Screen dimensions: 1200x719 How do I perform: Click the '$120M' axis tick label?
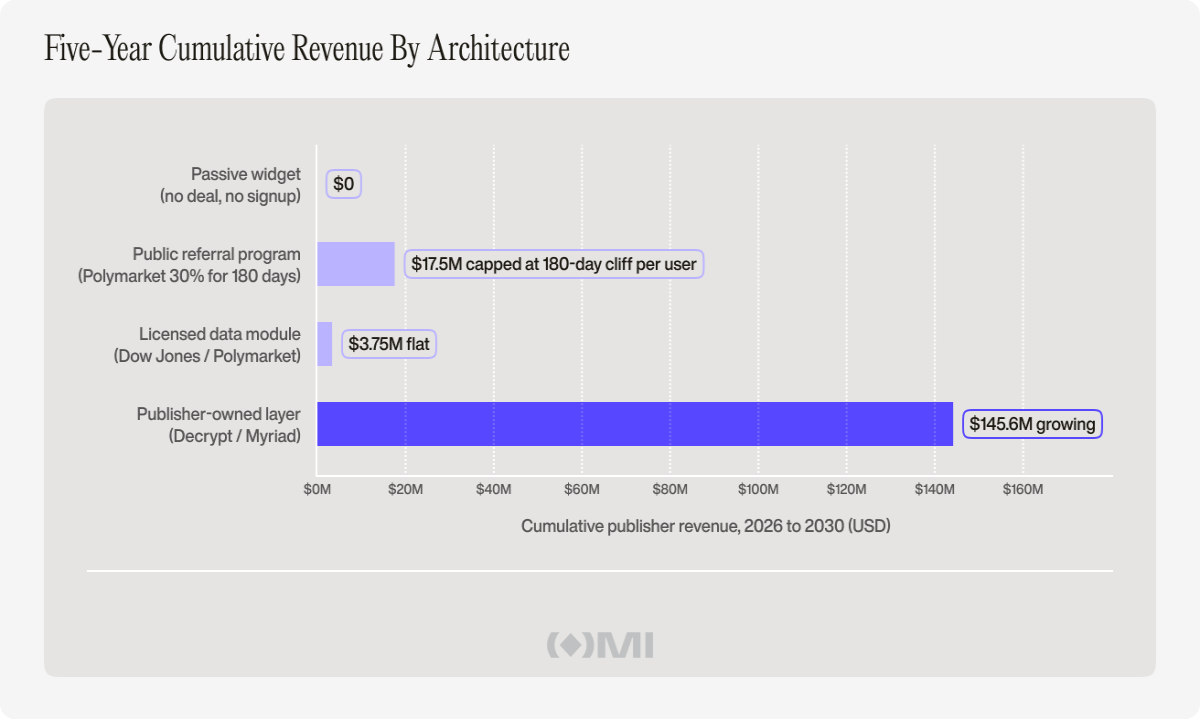point(846,489)
